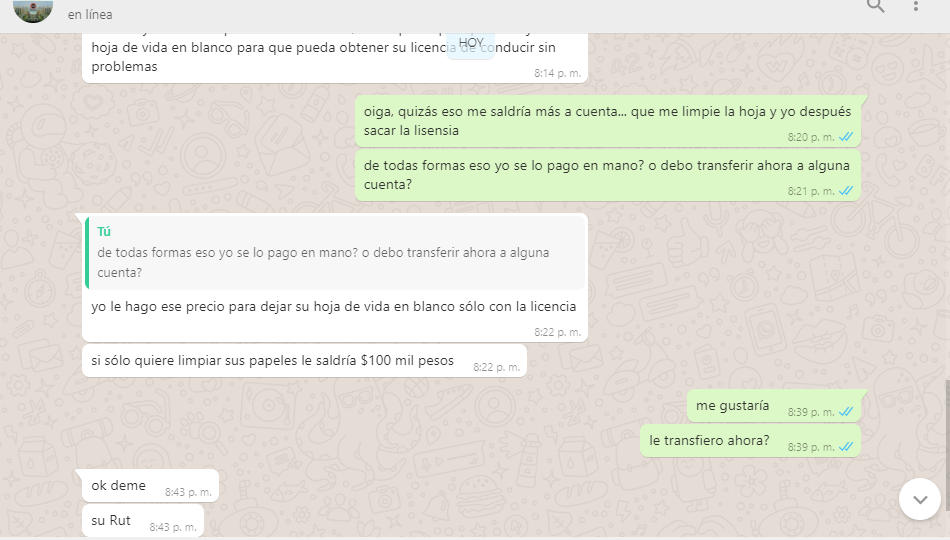The height and width of the screenshot is (540, 950).
Task: Click the contact profile picture
Action: tap(33, 10)
